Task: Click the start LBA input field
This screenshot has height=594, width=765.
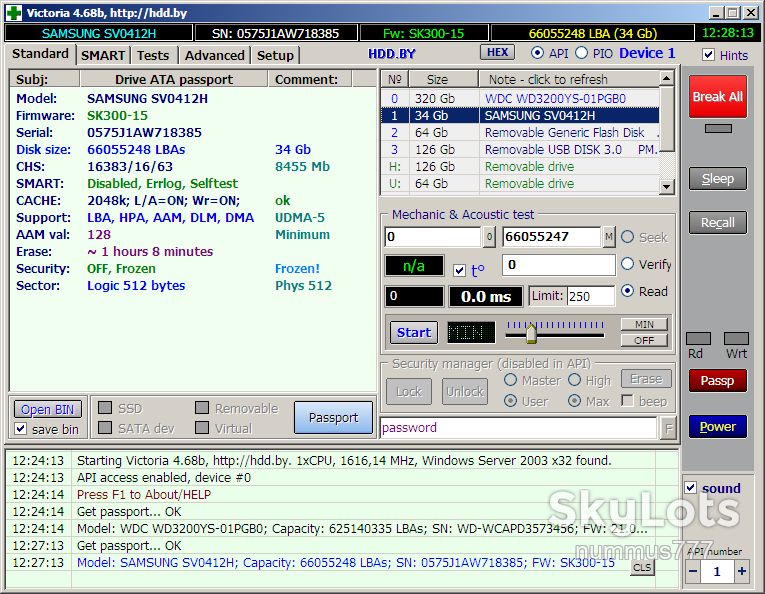Action: pos(433,237)
